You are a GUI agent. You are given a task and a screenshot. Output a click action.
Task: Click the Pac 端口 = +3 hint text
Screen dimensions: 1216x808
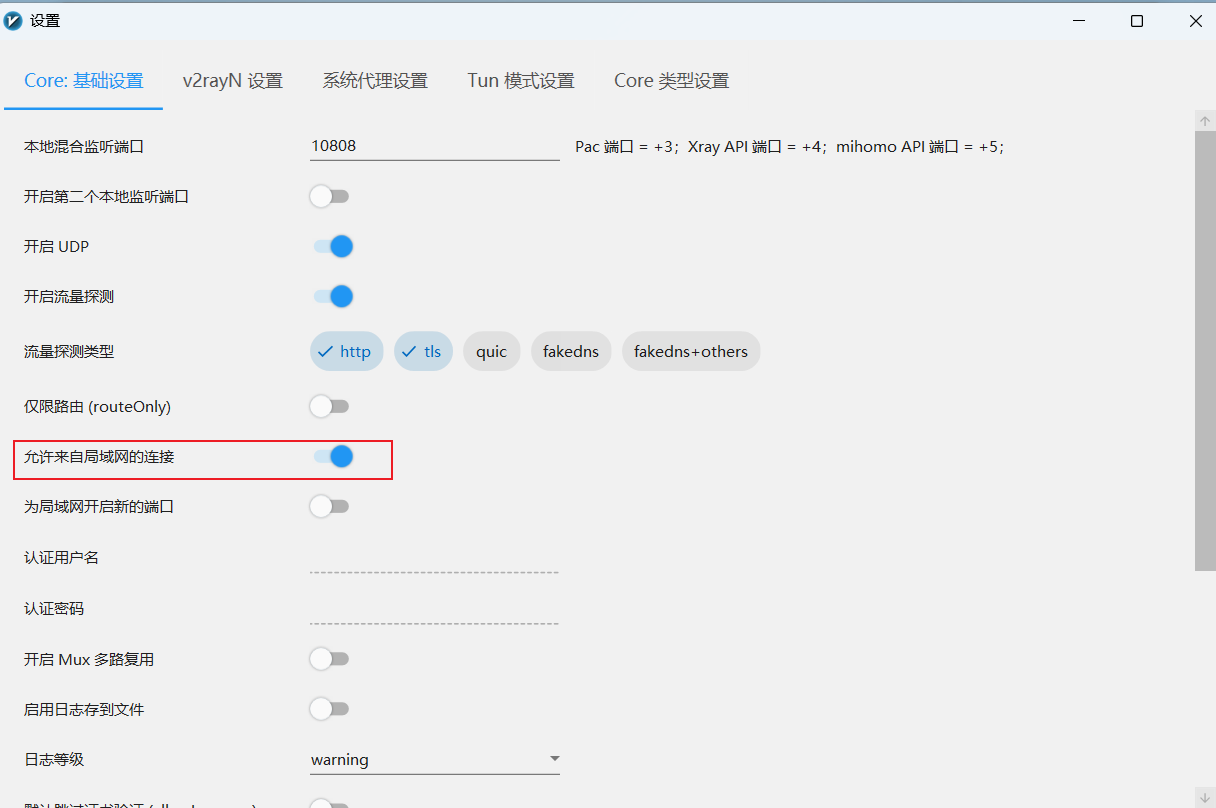[x=627, y=146]
